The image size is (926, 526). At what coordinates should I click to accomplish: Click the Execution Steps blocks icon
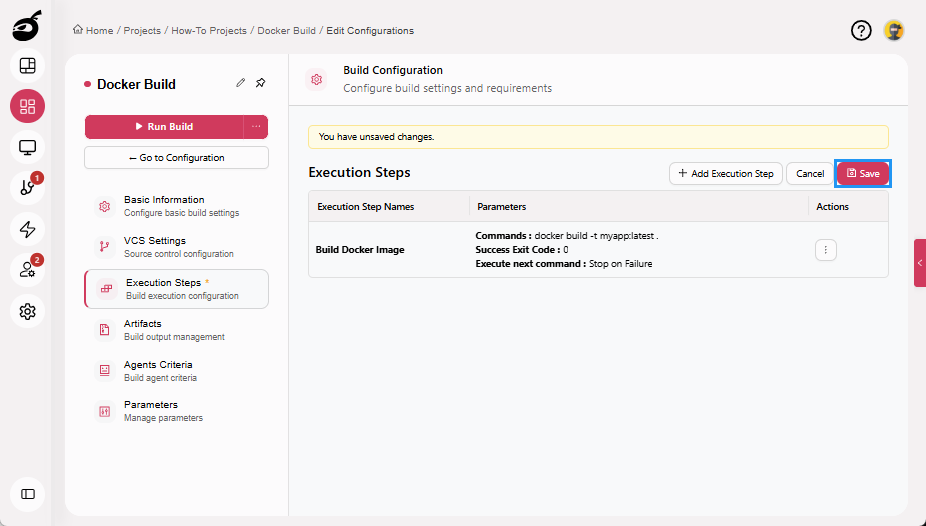pos(106,289)
